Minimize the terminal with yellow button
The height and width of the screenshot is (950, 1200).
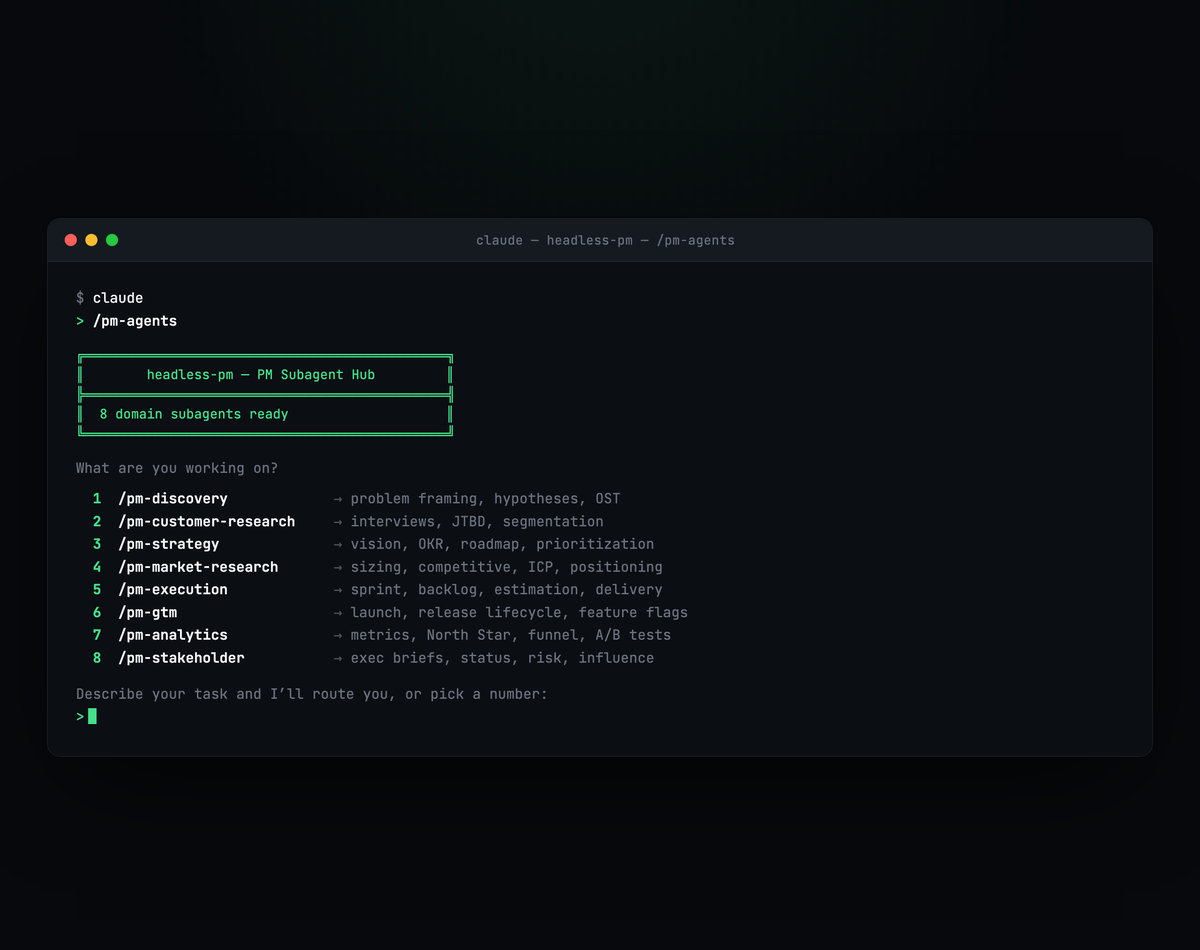click(x=91, y=240)
